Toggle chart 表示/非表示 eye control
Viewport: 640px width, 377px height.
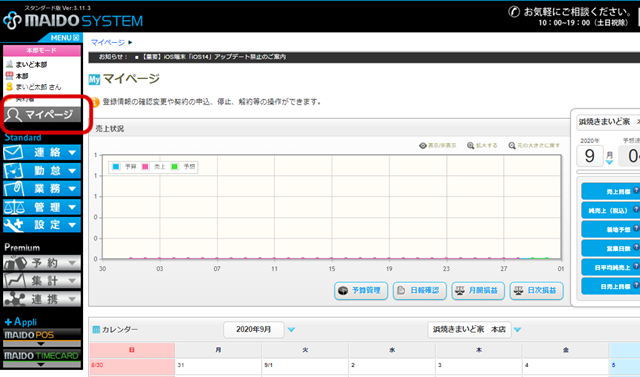tap(438, 146)
